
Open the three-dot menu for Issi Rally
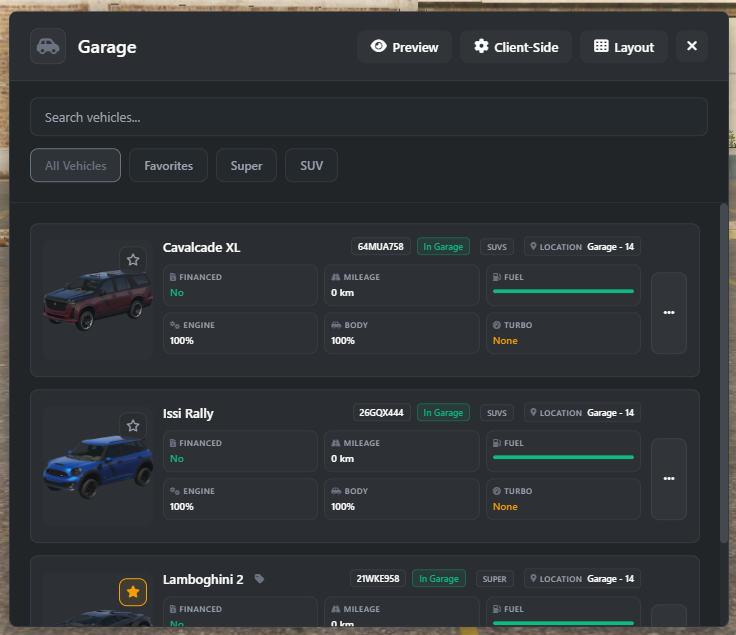point(668,479)
